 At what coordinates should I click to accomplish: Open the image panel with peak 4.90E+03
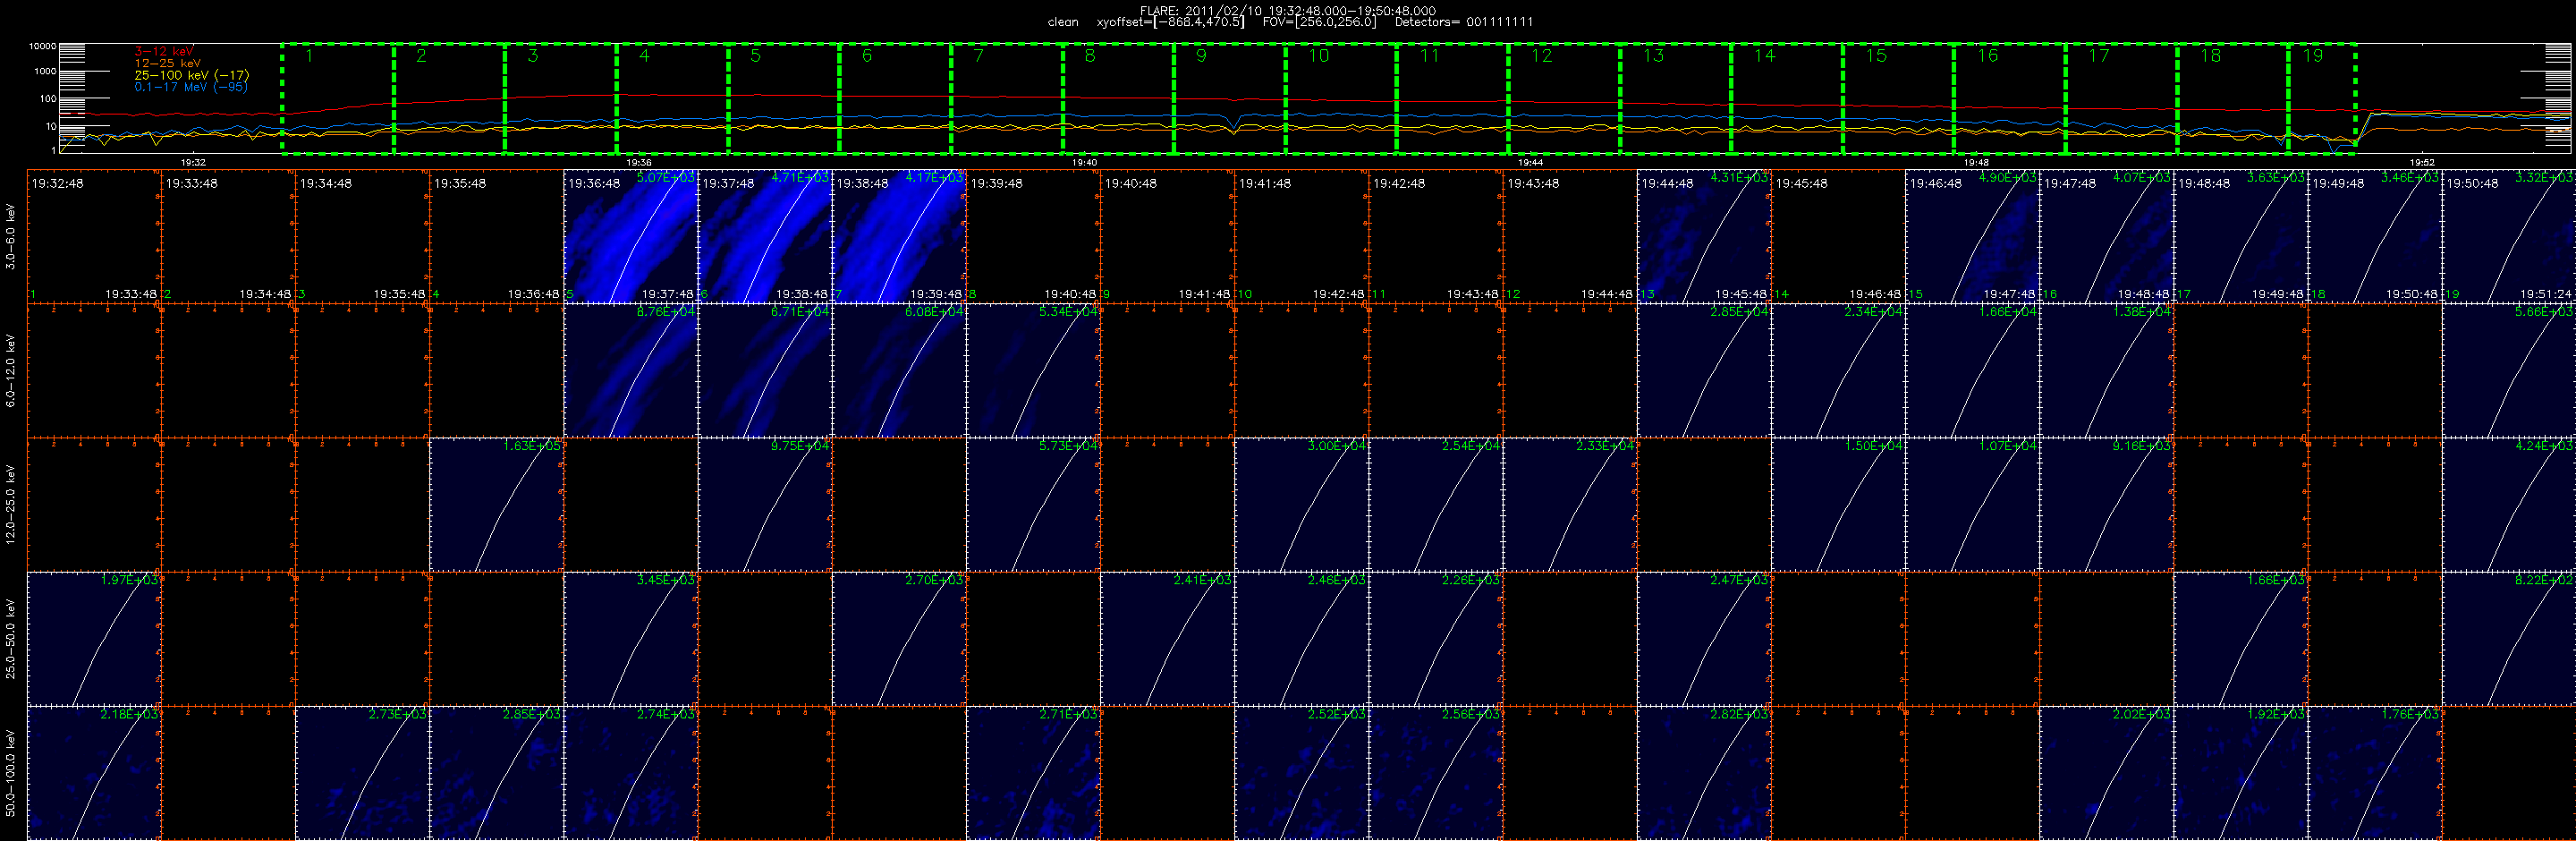[1972, 236]
